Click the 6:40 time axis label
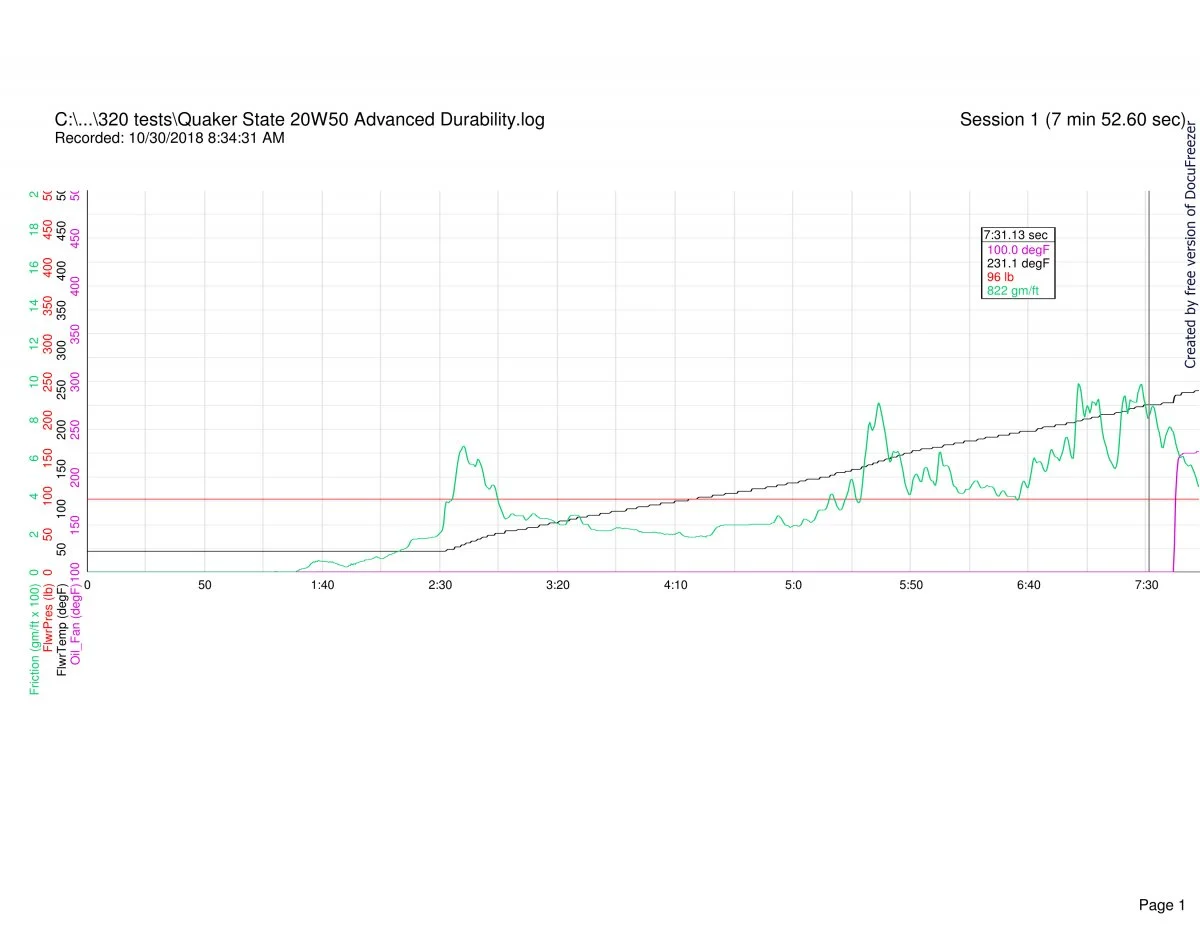This screenshot has height=927, width=1200. tap(1028, 584)
